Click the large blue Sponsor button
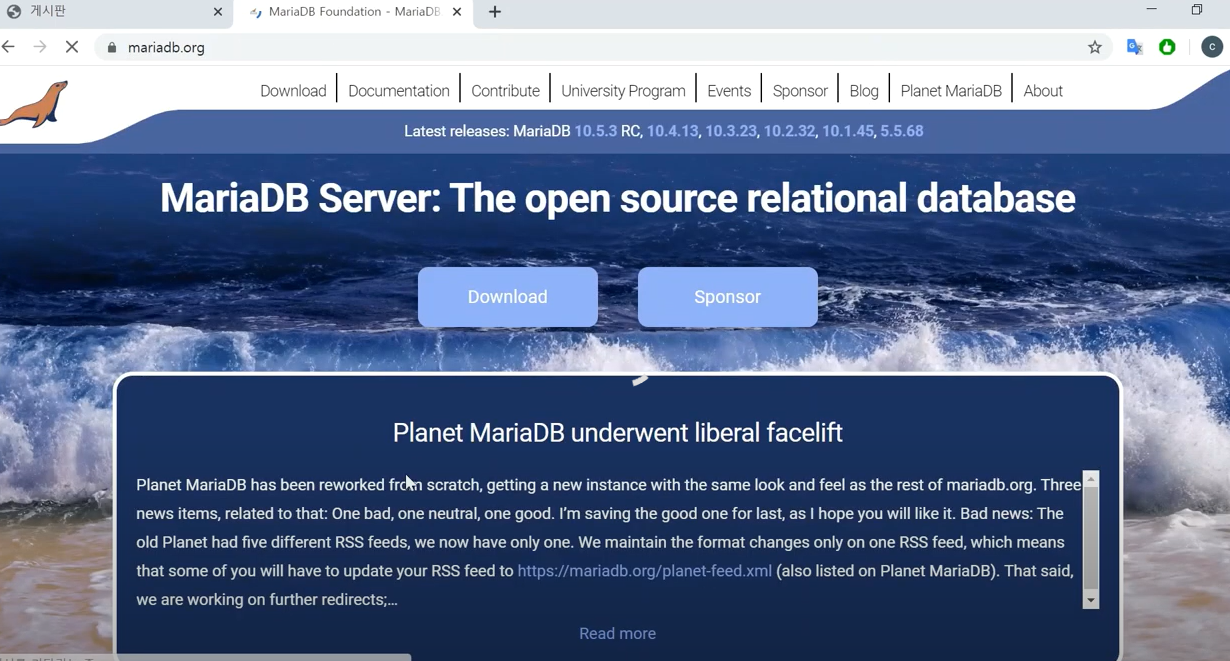 point(728,297)
